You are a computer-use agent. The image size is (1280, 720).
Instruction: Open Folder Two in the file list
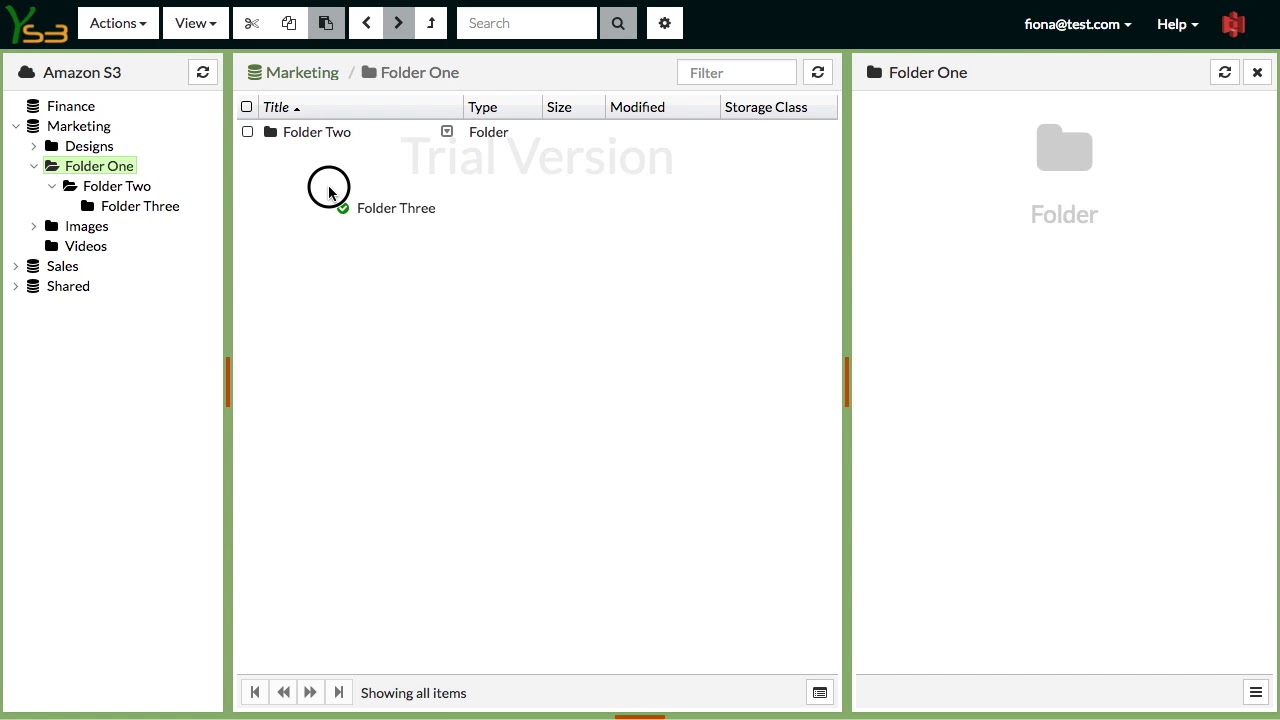tap(317, 132)
